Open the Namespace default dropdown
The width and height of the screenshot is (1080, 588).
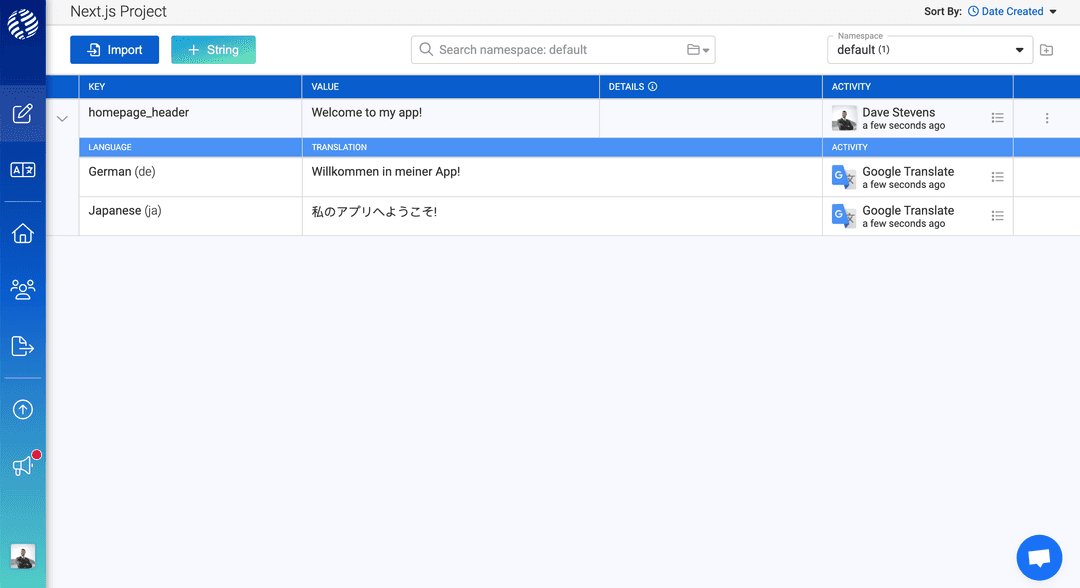(929, 50)
